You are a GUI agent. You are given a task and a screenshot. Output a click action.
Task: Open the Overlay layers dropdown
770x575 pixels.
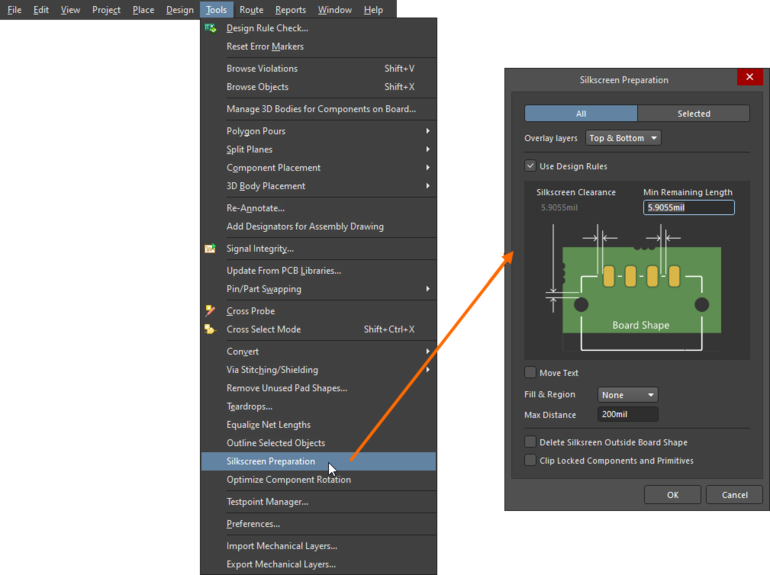(x=623, y=138)
